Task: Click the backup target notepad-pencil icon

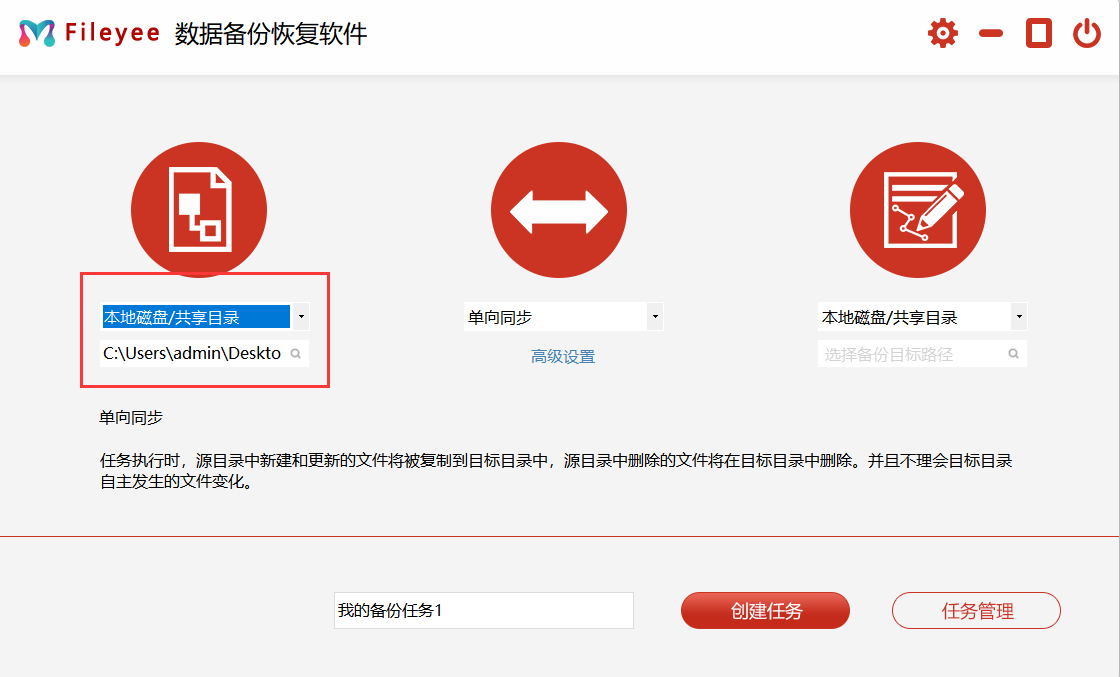Action: tap(917, 210)
